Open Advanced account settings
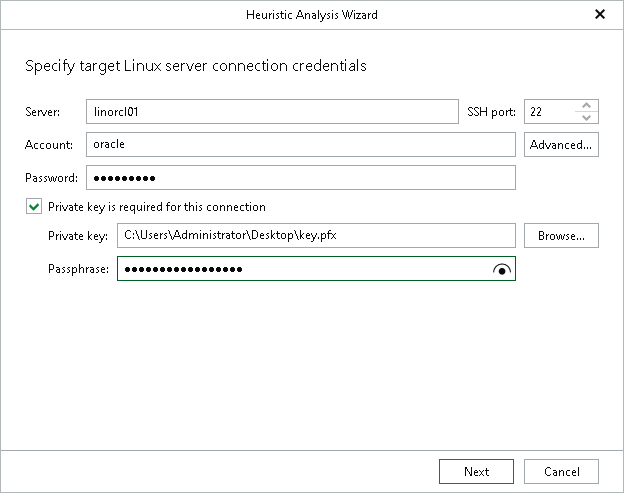 coord(561,144)
